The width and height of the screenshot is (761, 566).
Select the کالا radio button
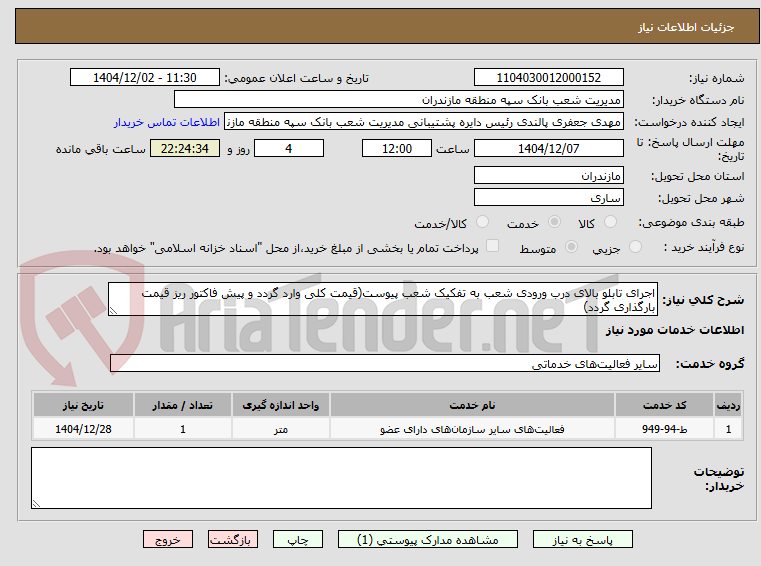[x=610, y=222]
